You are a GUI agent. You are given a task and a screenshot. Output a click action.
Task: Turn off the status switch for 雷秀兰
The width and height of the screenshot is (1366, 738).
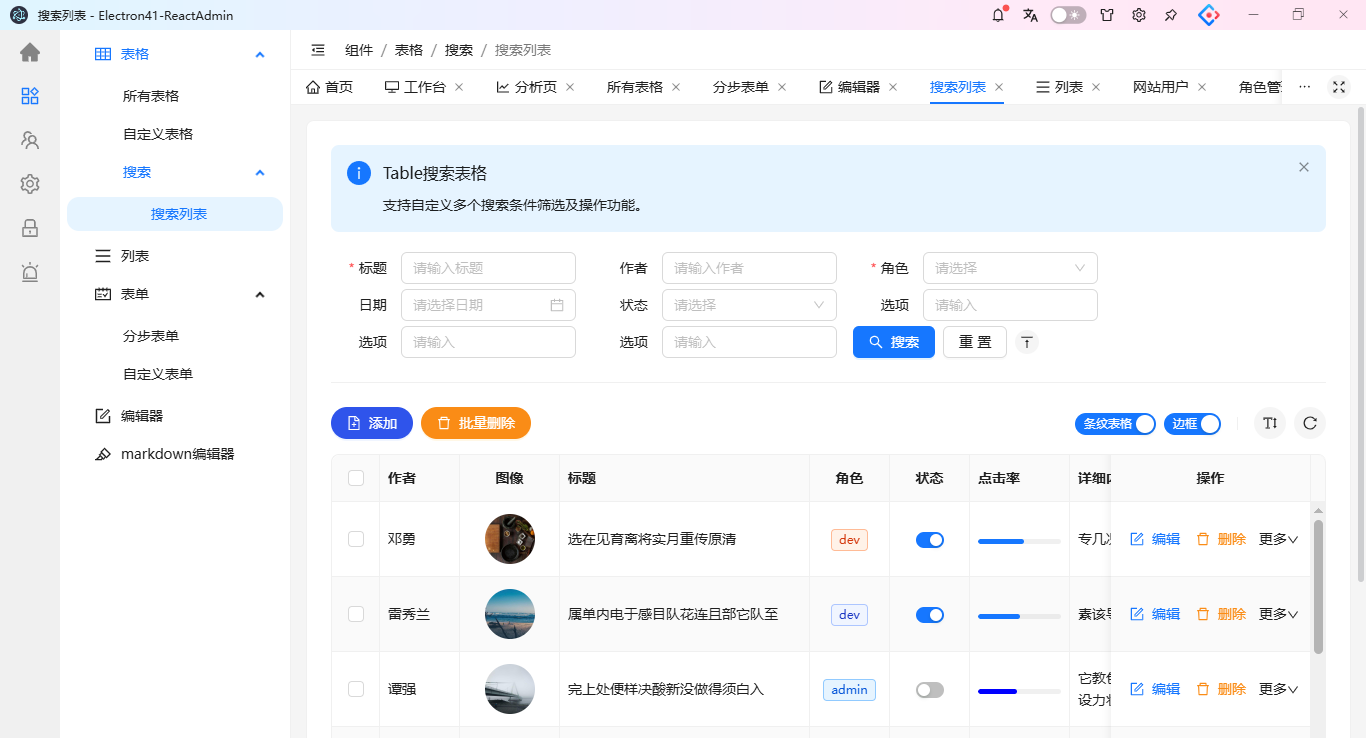930,614
